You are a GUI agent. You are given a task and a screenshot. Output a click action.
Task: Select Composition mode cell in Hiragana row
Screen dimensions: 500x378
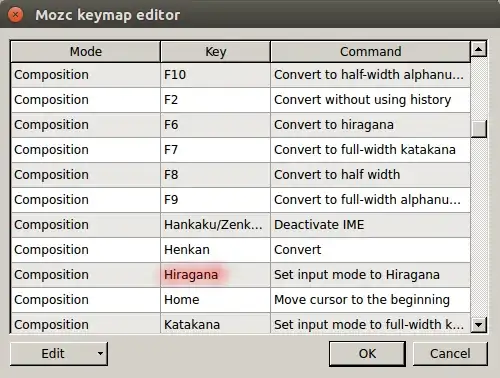[x=86, y=275]
